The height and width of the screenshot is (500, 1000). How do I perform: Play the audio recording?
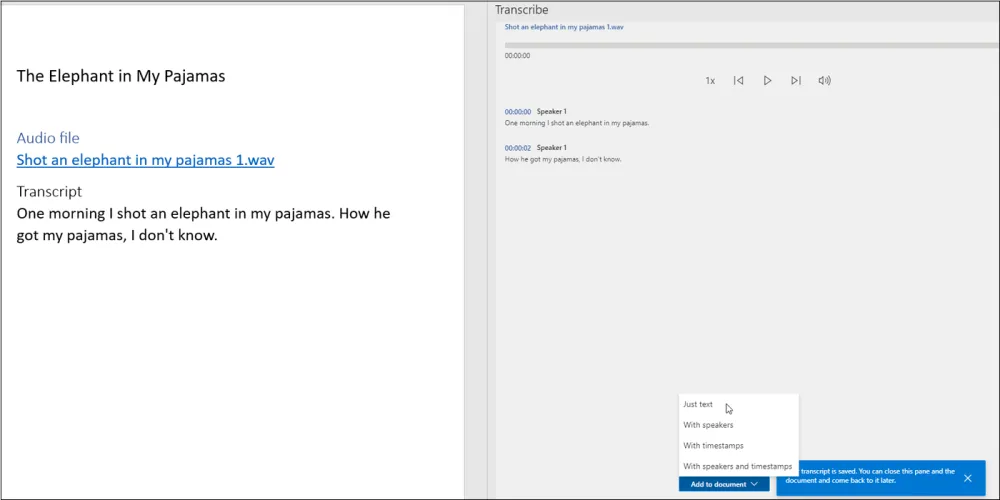tap(767, 81)
